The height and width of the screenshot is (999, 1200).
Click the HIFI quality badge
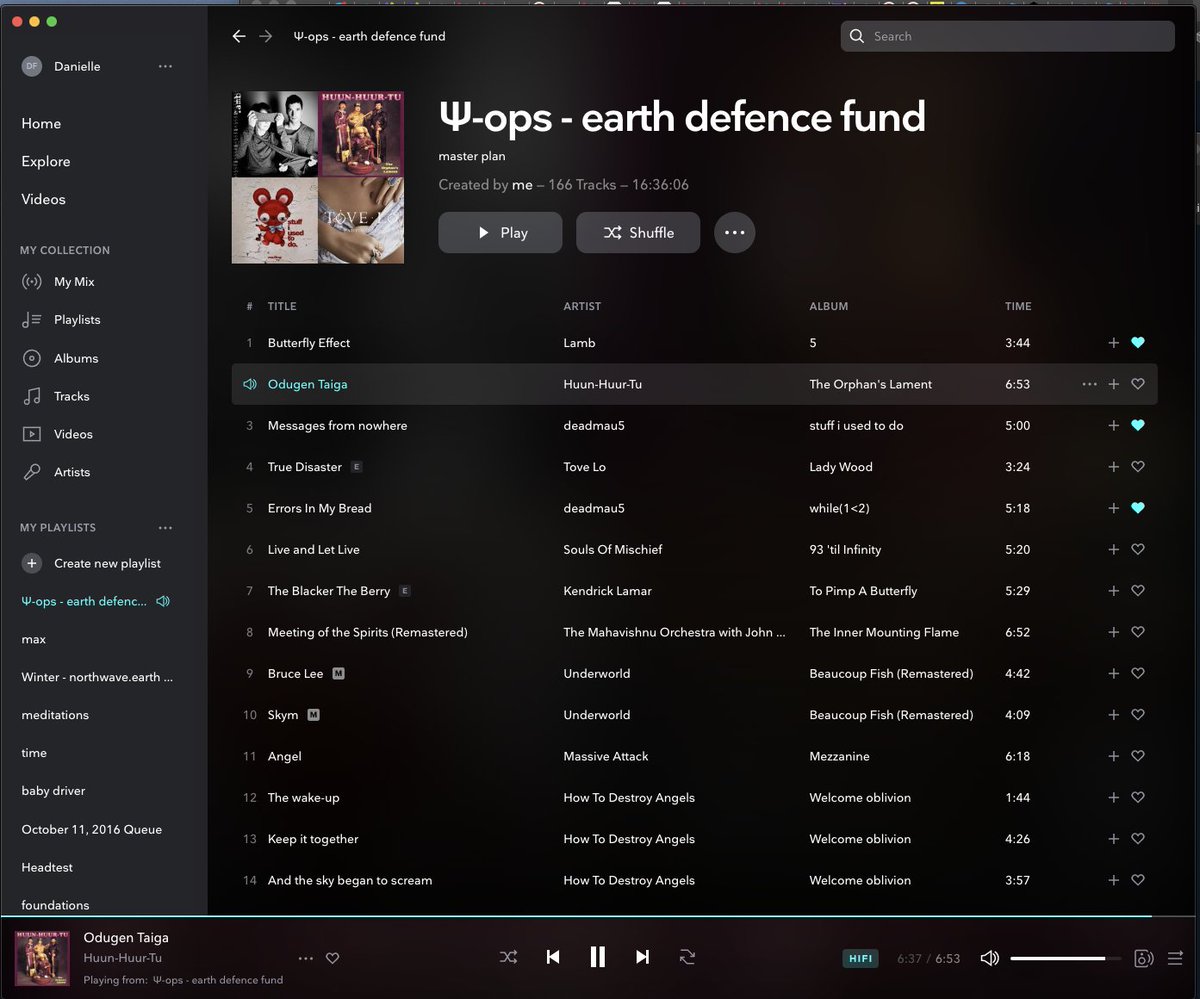(860, 958)
